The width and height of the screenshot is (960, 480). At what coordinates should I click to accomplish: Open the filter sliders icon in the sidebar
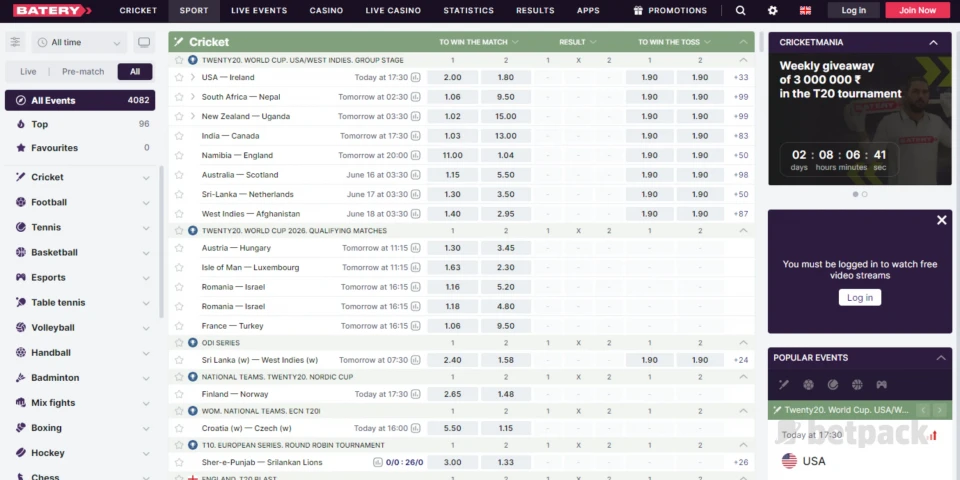[15, 43]
